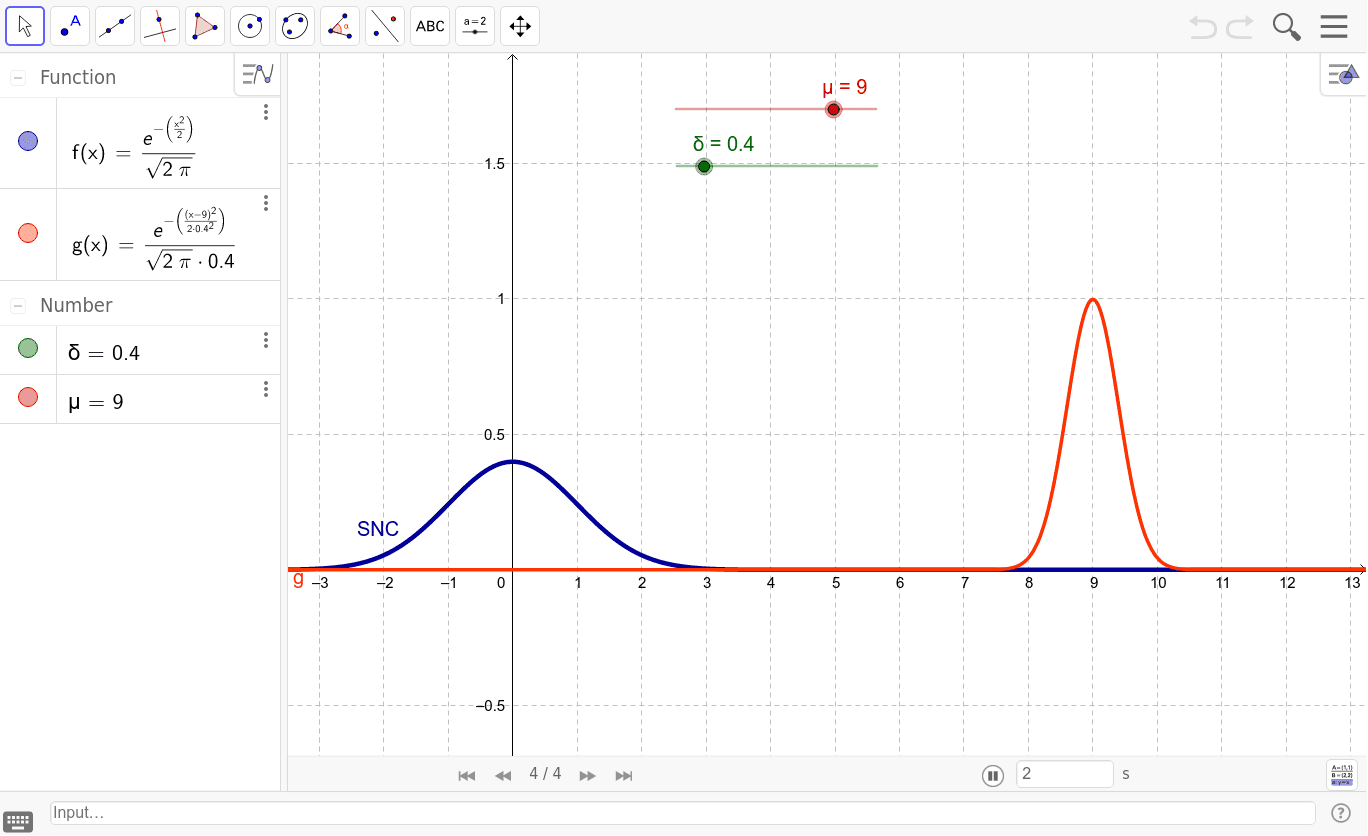Select the Ellipse conic tool

tap(295, 26)
